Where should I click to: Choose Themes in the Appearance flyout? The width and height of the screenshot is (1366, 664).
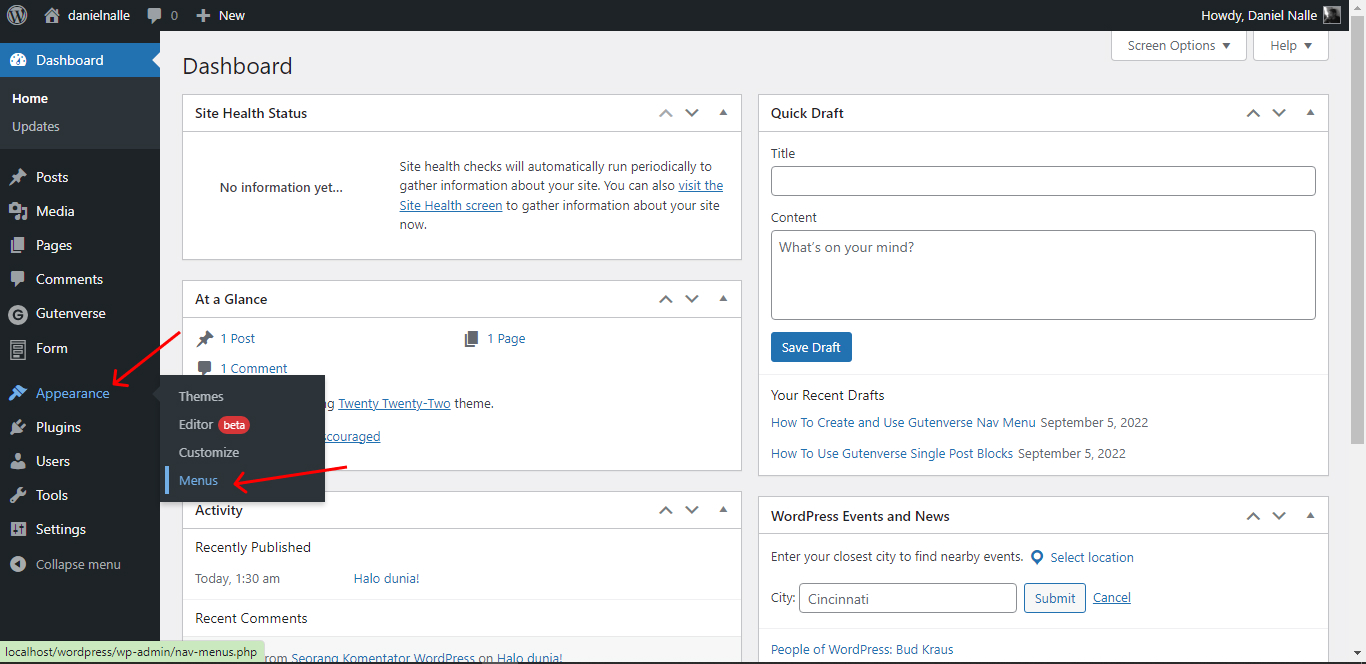[x=201, y=397]
